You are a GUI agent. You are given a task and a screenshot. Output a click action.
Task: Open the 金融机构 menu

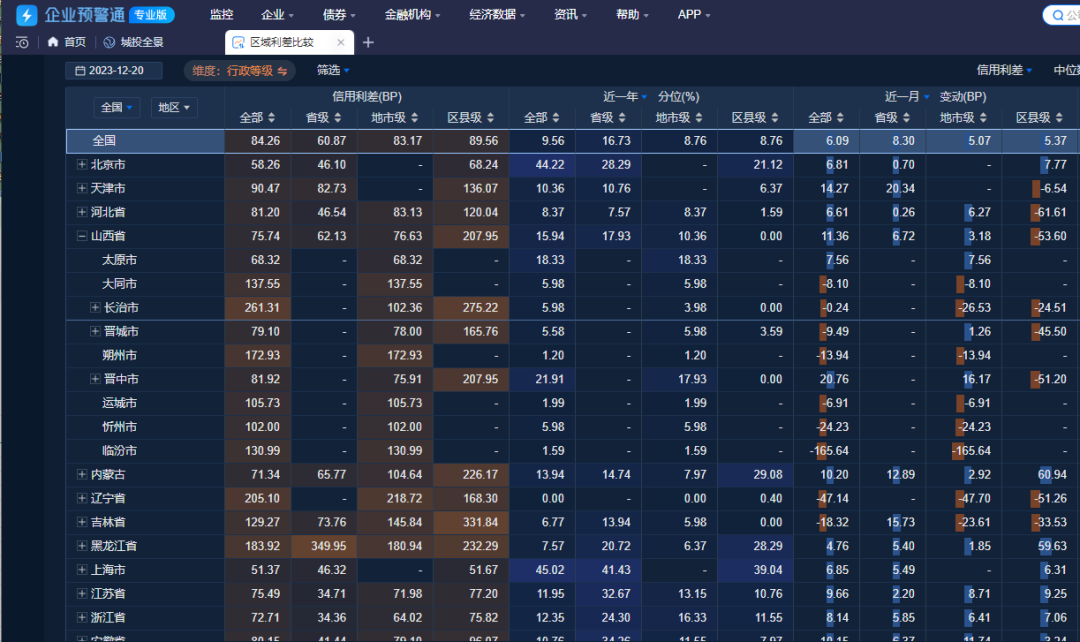(412, 14)
